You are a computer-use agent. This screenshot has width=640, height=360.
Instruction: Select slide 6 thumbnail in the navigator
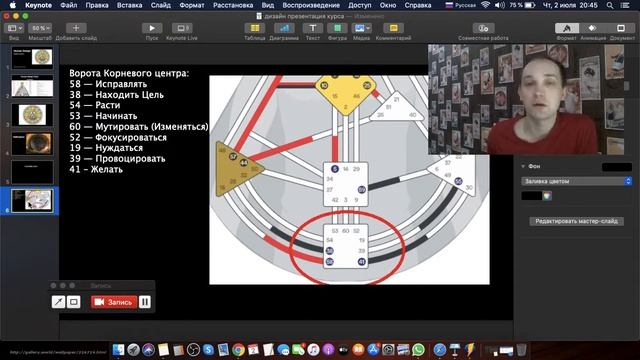[32, 200]
